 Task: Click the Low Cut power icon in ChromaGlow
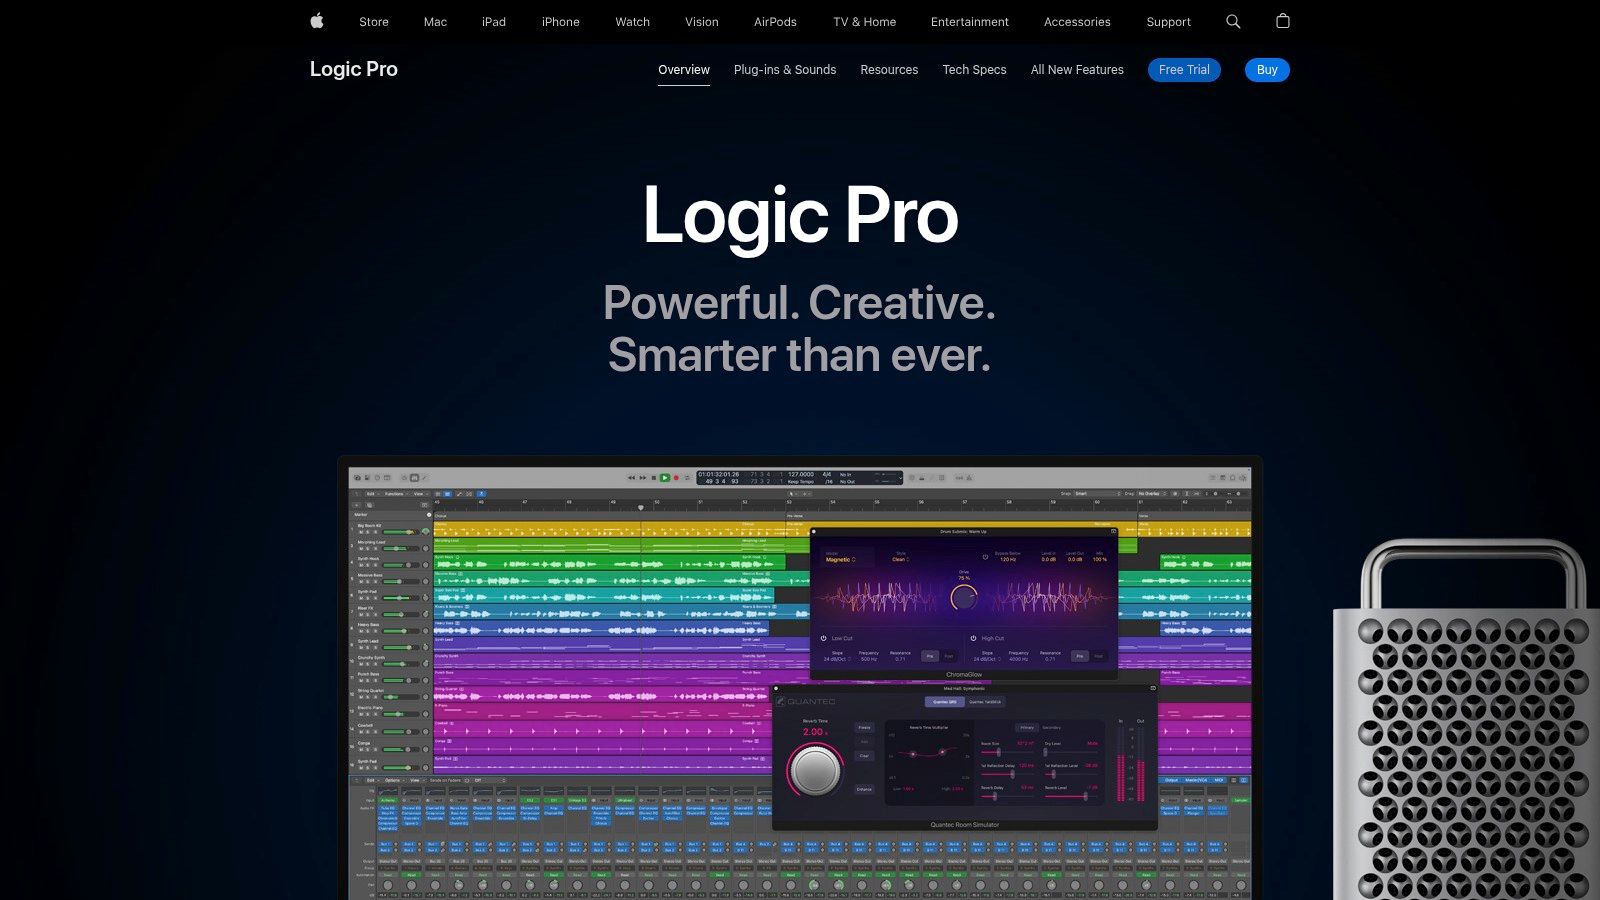[x=823, y=638]
